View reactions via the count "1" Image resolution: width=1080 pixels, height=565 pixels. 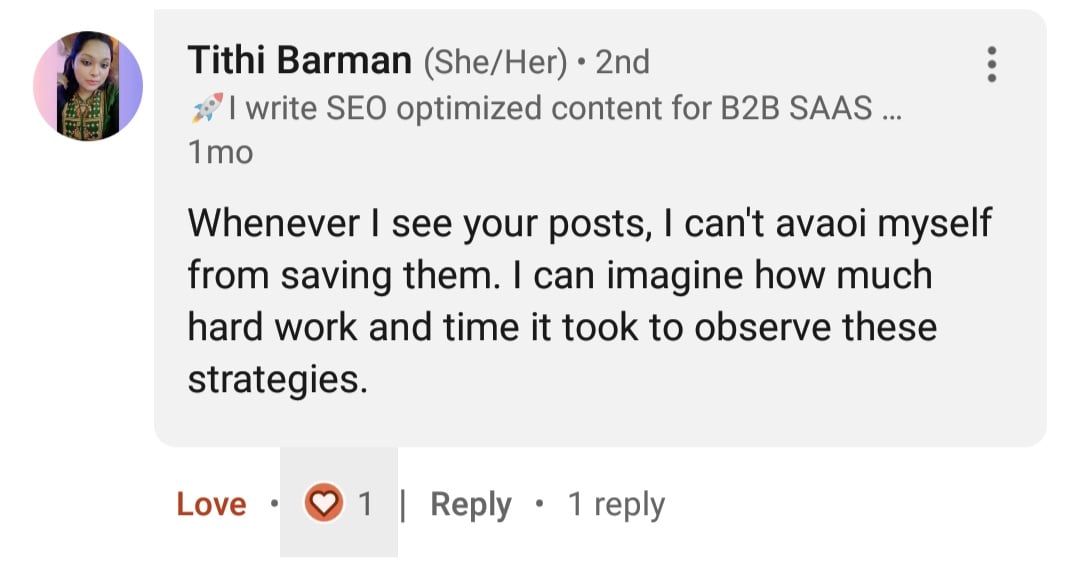pyautogui.click(x=365, y=504)
